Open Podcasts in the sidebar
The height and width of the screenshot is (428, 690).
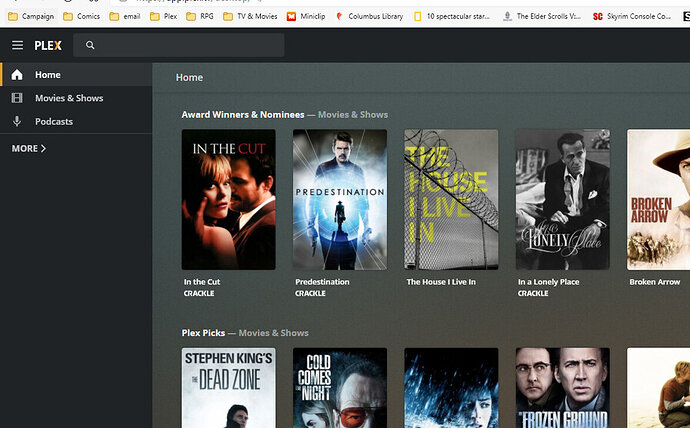pyautogui.click(x=77, y=121)
